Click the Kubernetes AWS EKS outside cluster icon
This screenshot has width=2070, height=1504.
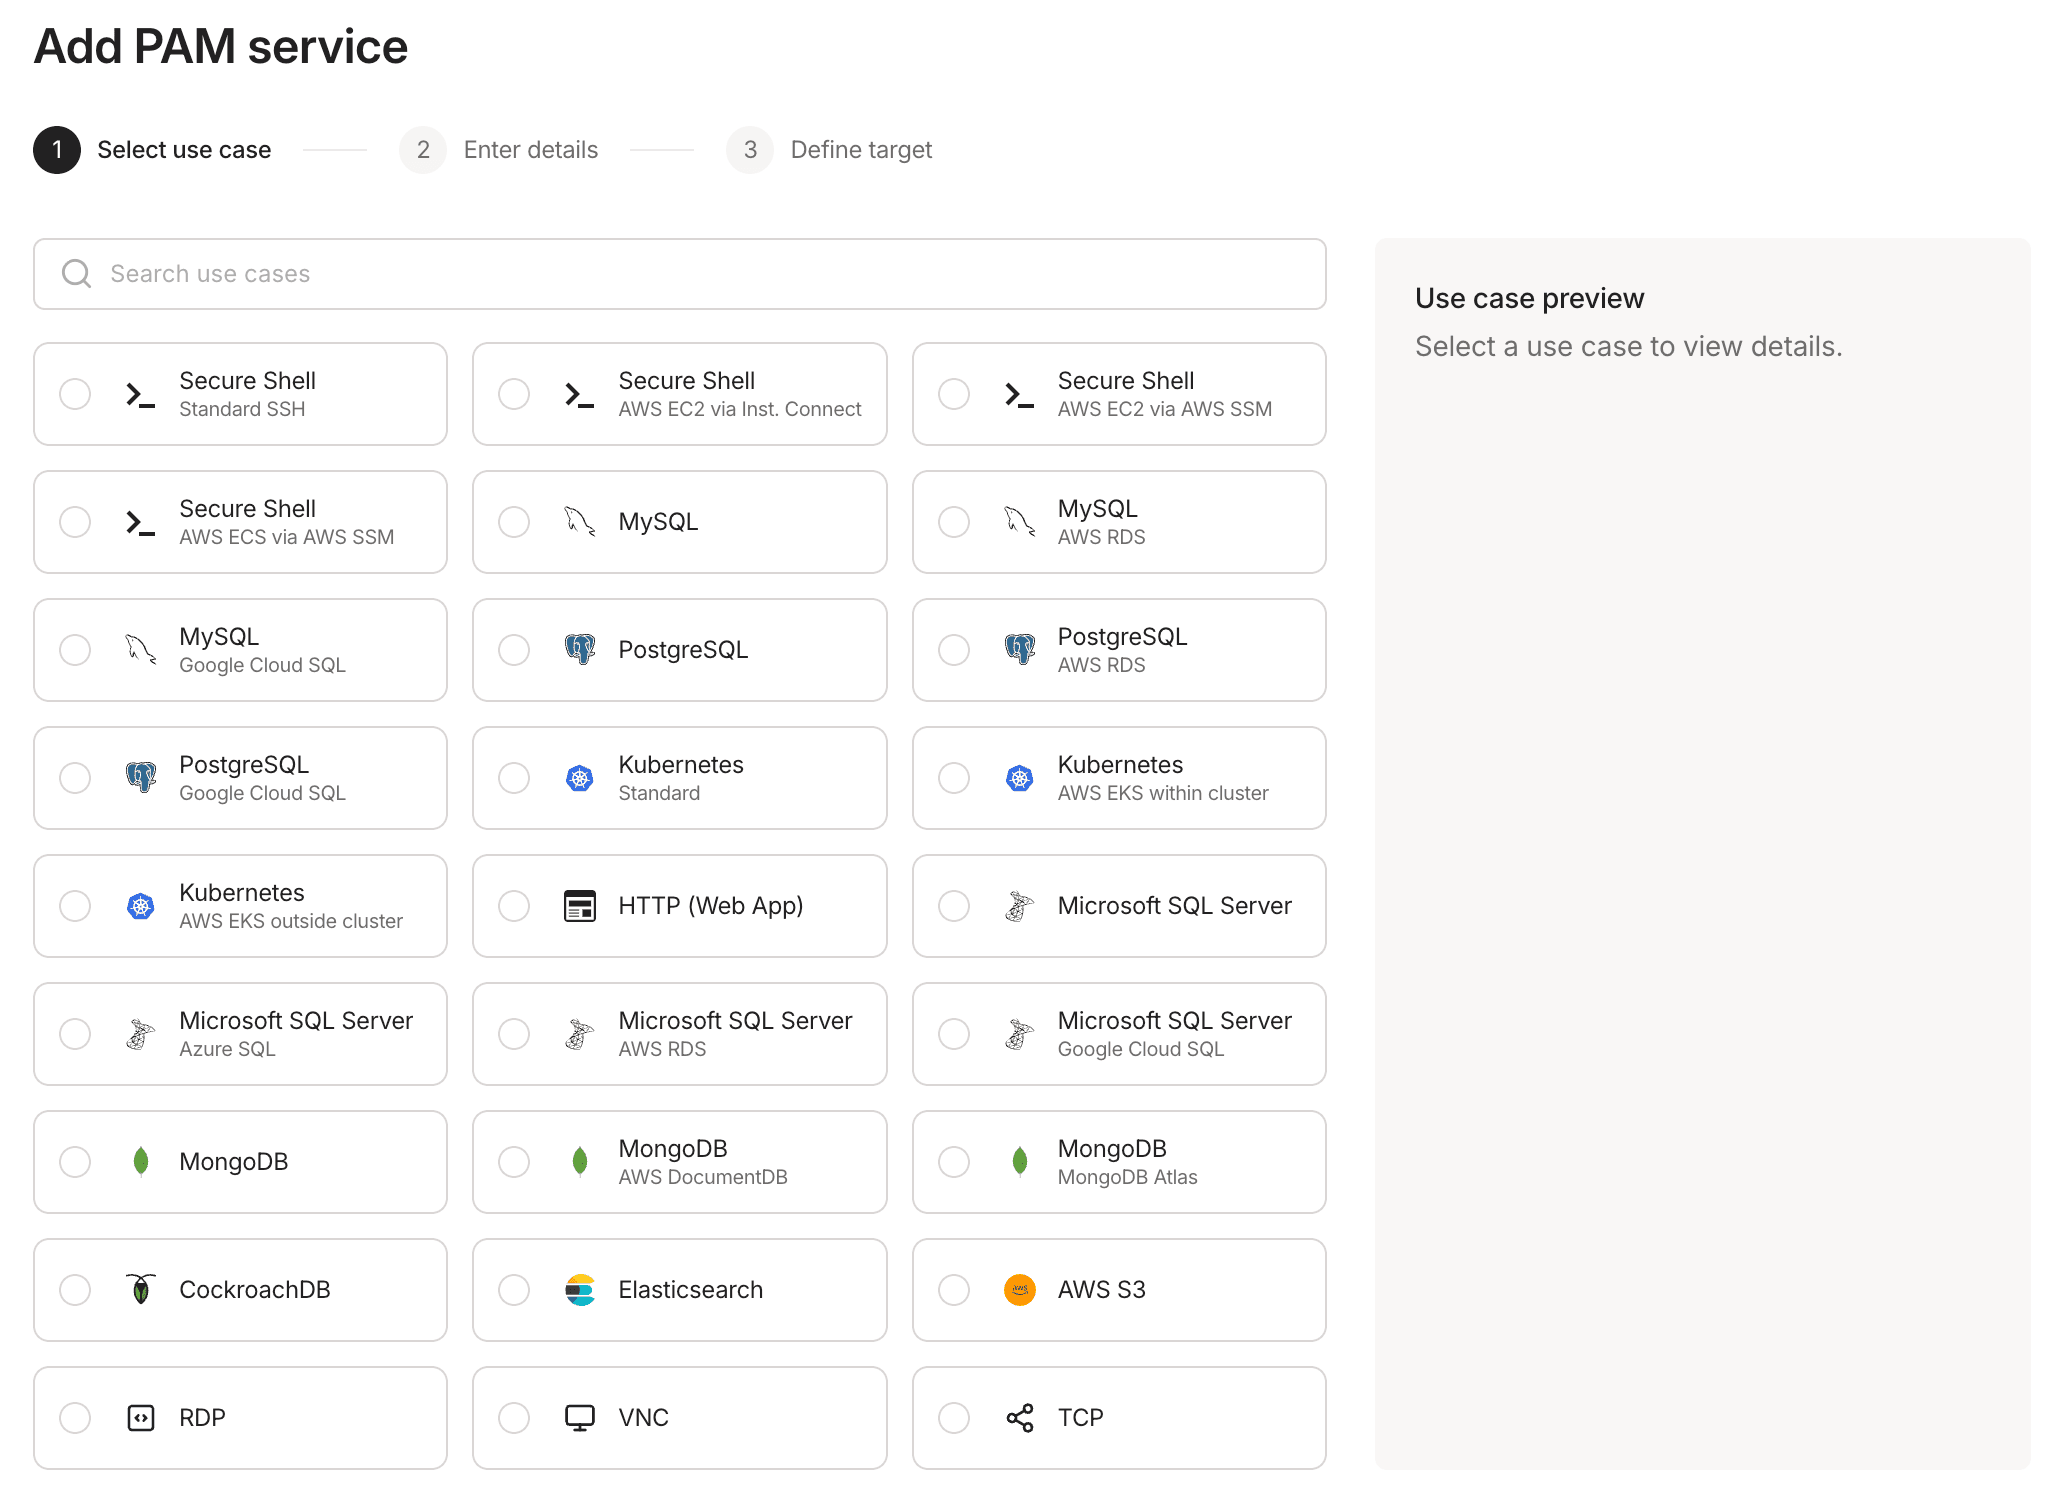pyautogui.click(x=141, y=906)
